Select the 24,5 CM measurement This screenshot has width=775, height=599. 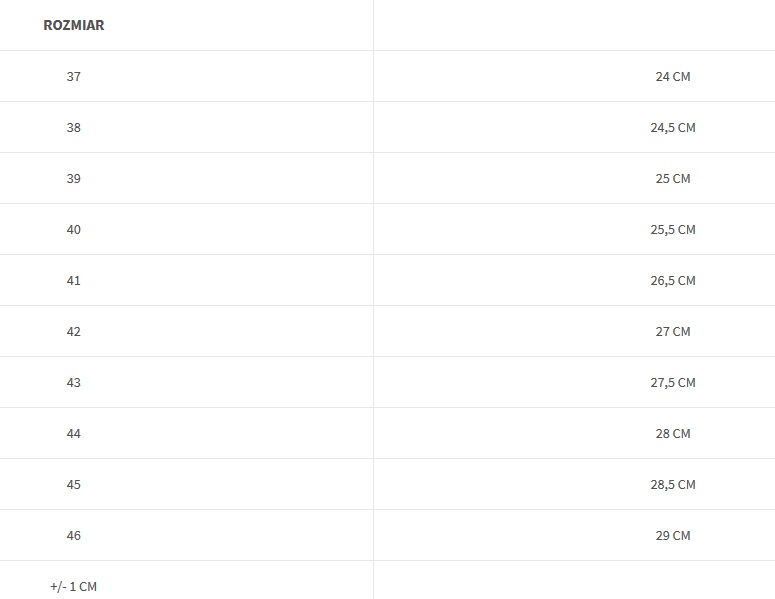[x=672, y=127]
